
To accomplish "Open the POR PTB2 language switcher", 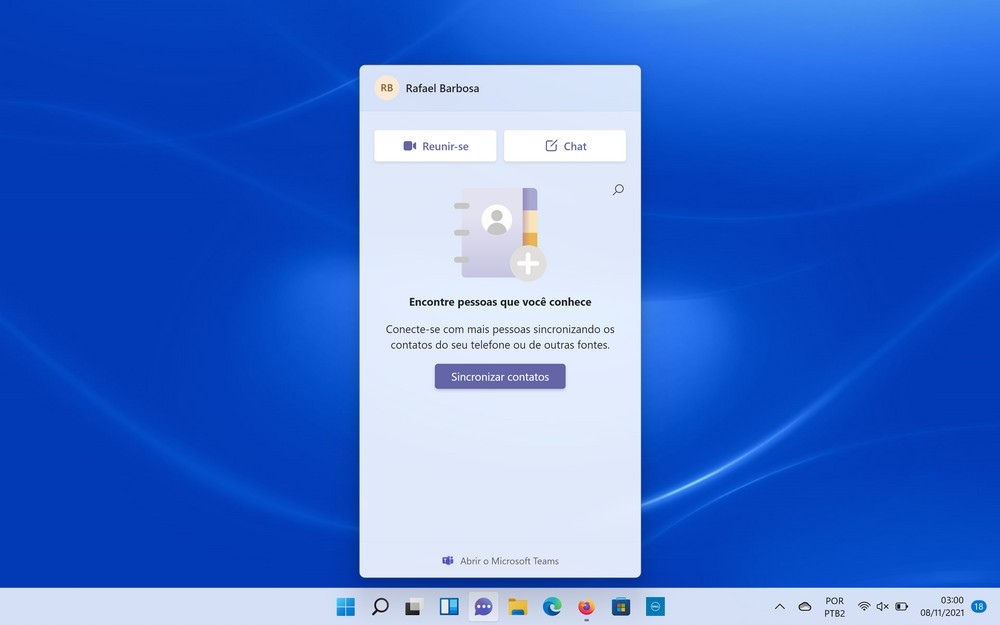I will point(834,607).
